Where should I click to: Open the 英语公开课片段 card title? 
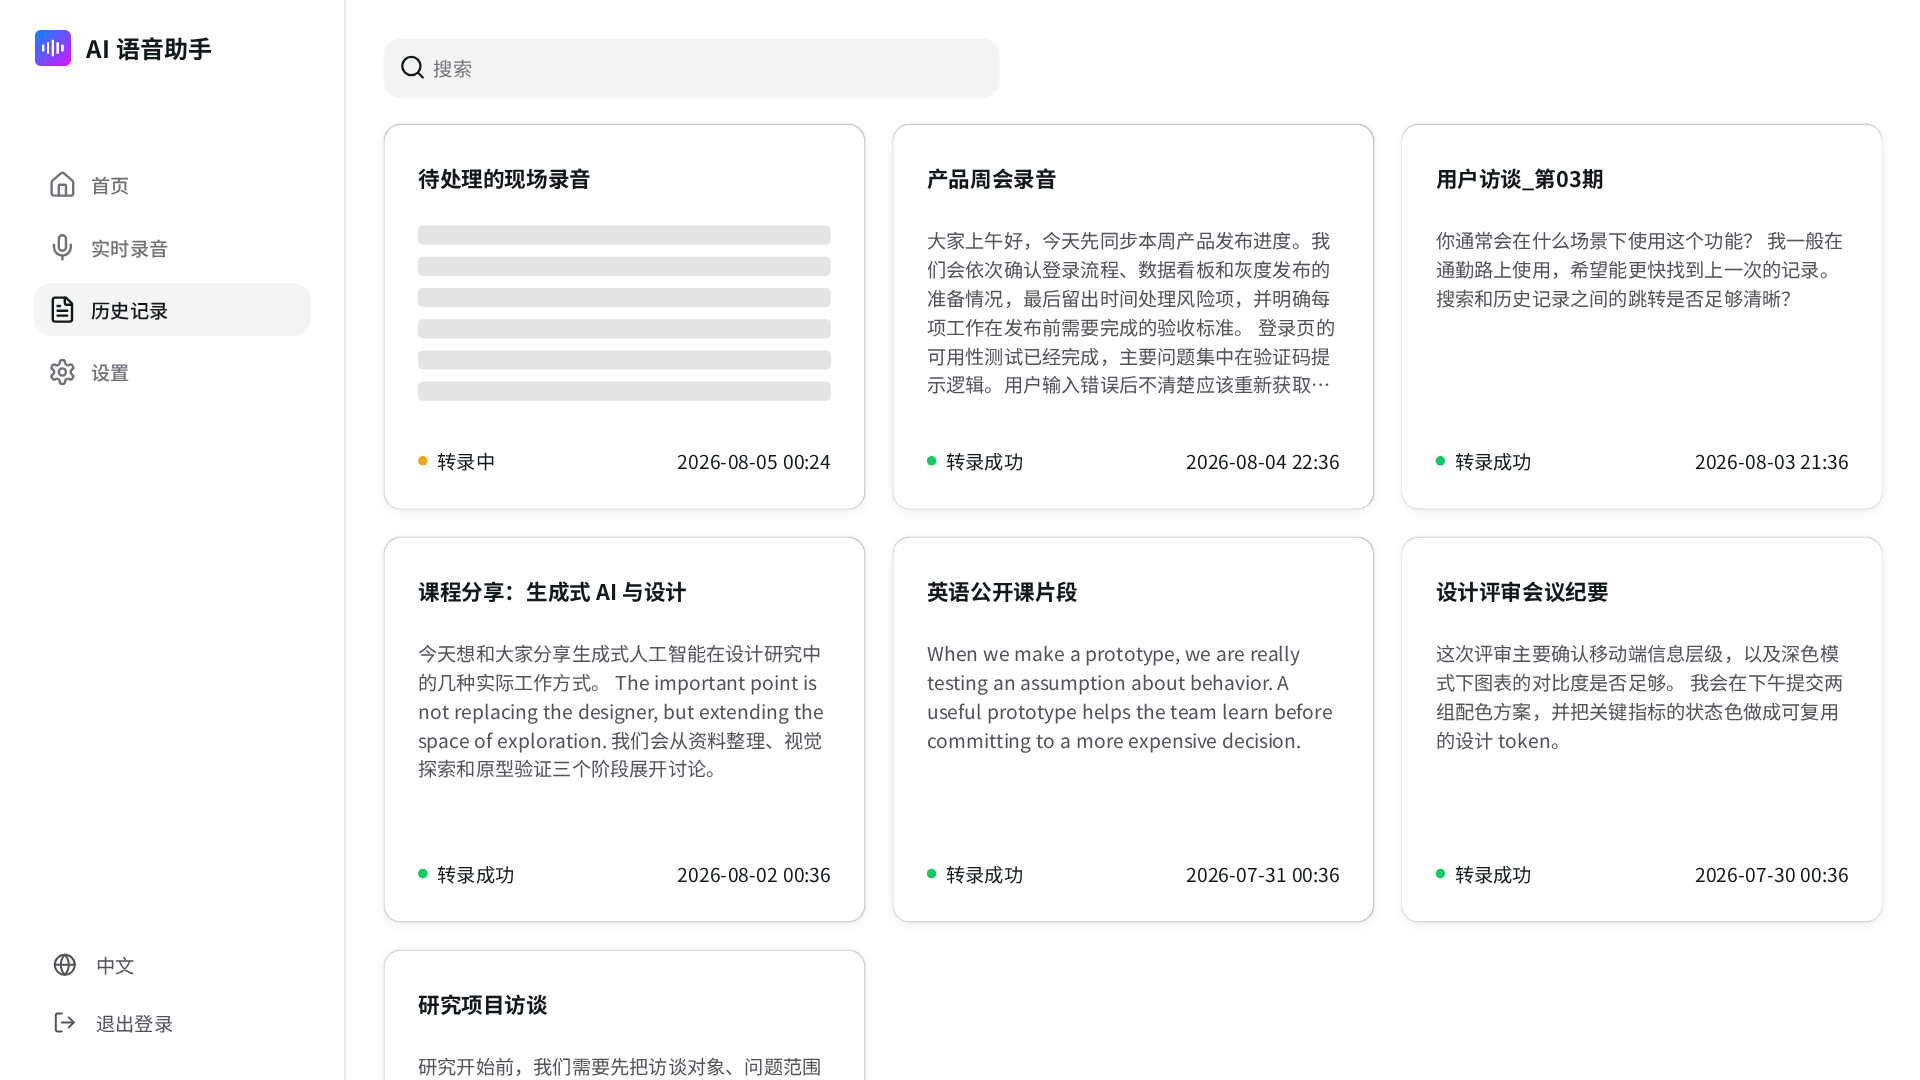pos(1002,592)
